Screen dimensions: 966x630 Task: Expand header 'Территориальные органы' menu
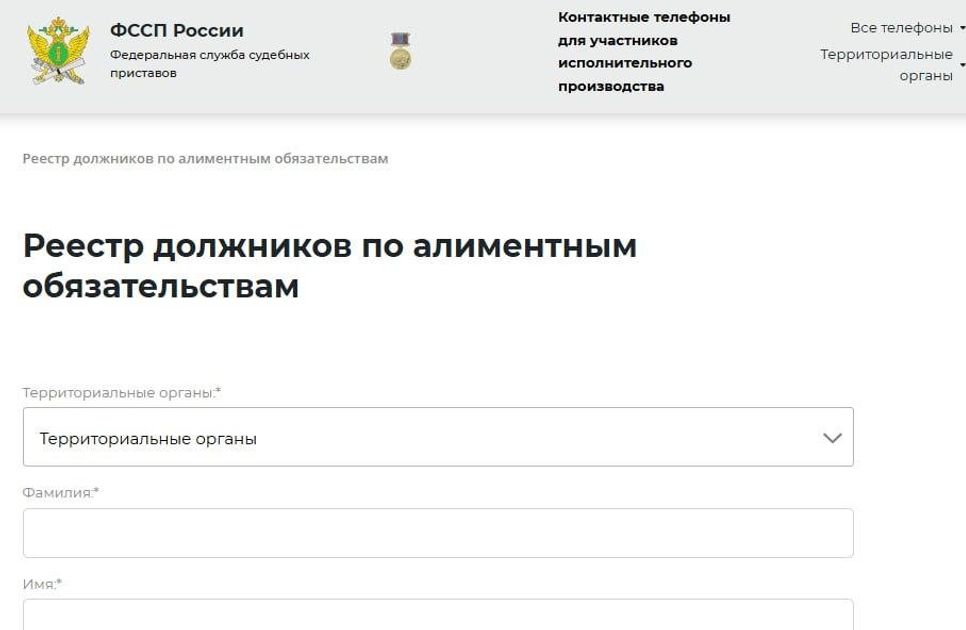[891, 65]
